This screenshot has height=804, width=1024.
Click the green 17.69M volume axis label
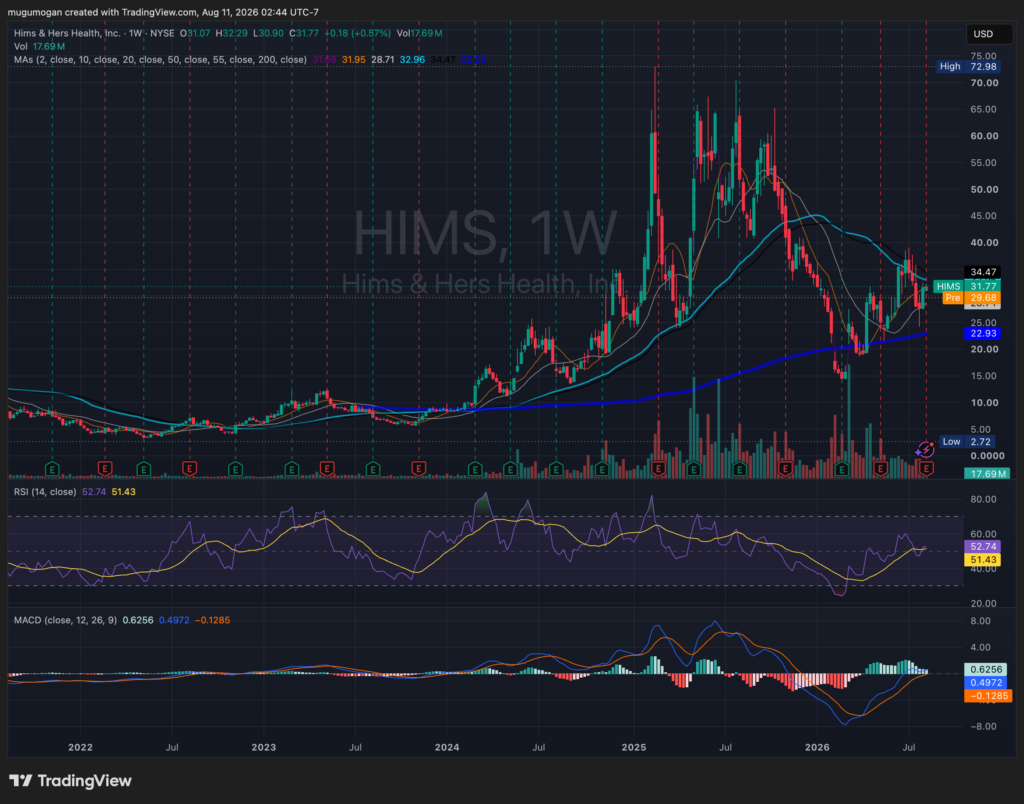tap(986, 474)
